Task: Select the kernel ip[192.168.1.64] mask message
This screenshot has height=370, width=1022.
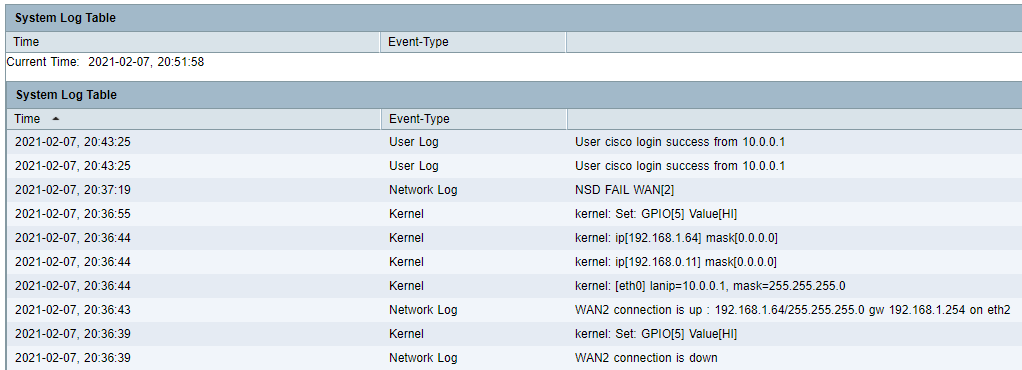Action: point(676,238)
